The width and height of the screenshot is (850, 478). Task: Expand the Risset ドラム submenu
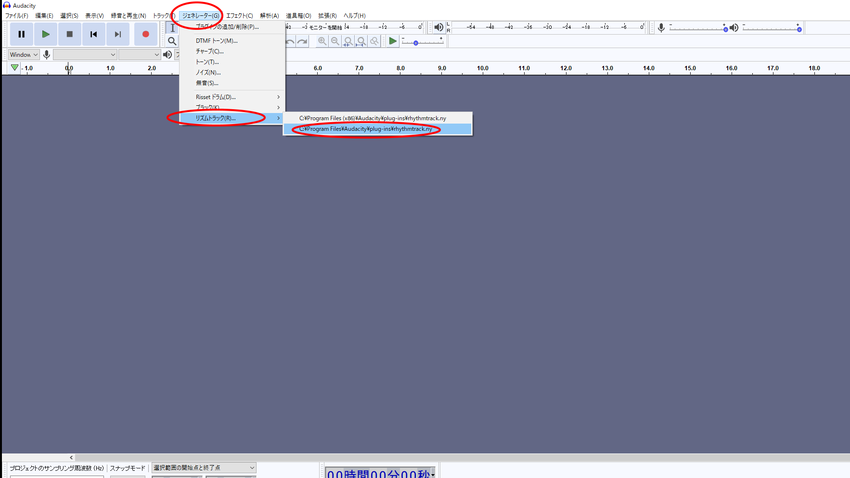point(232,97)
